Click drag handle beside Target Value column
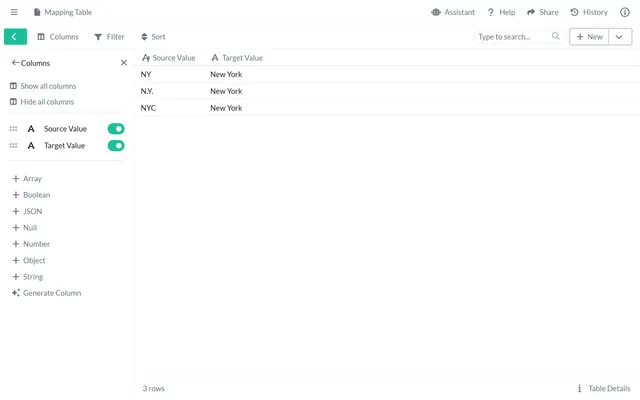Image resolution: width=640 pixels, height=400 pixels. click(x=13, y=146)
